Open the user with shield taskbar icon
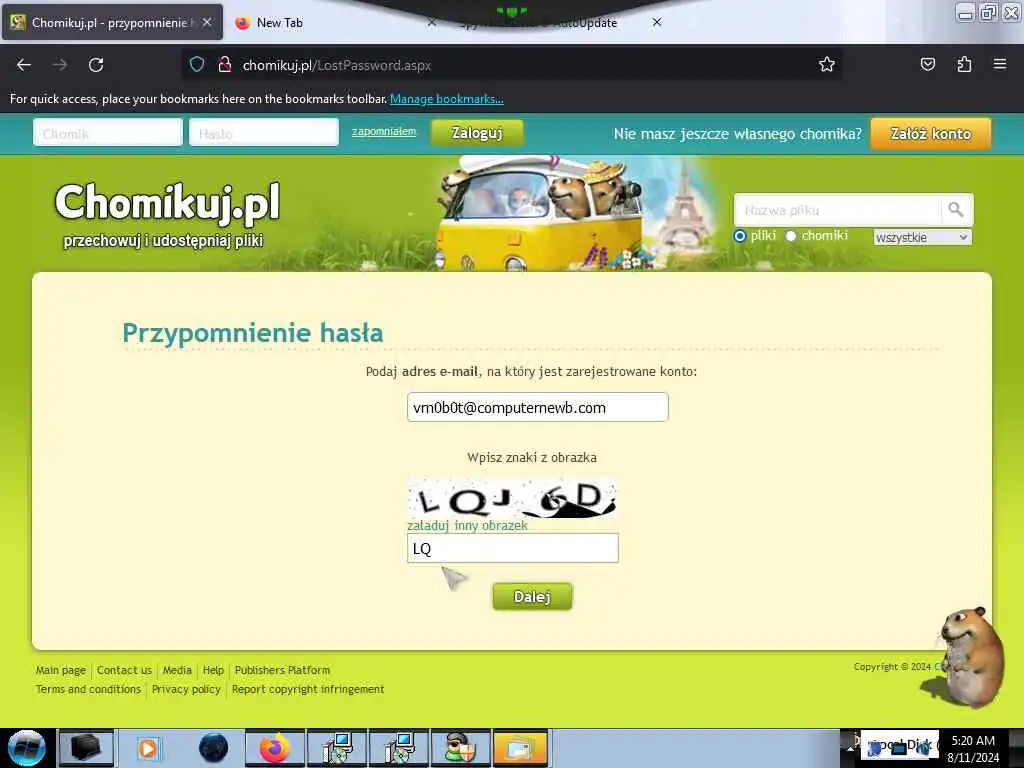Viewport: 1024px width, 768px height. (460, 748)
